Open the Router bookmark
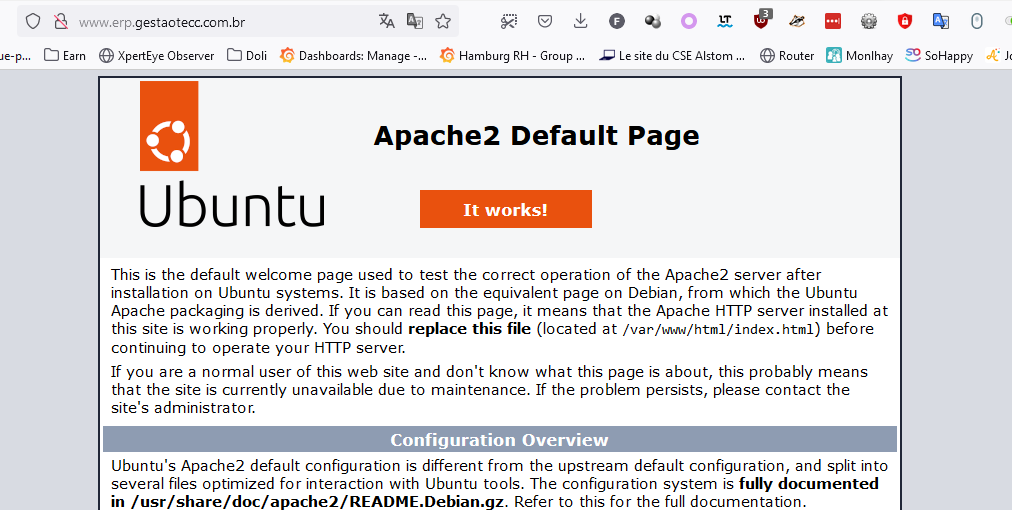1012x510 pixels. click(787, 56)
